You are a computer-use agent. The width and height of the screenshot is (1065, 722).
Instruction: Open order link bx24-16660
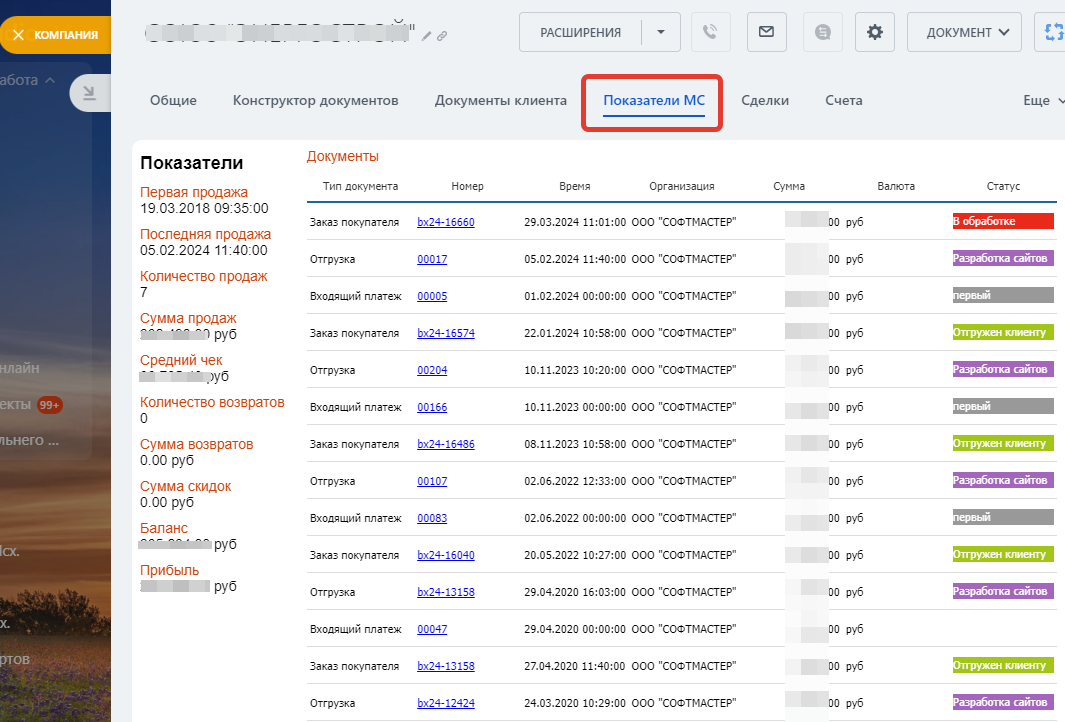click(x=446, y=222)
